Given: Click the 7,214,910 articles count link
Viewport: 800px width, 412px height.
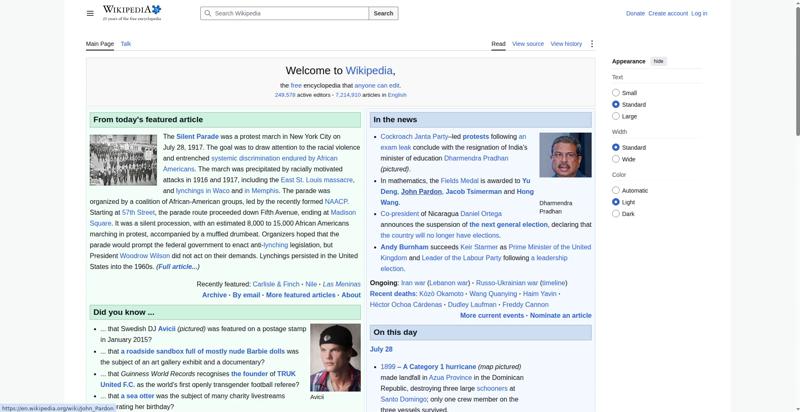Looking at the screenshot, I should 348,95.
